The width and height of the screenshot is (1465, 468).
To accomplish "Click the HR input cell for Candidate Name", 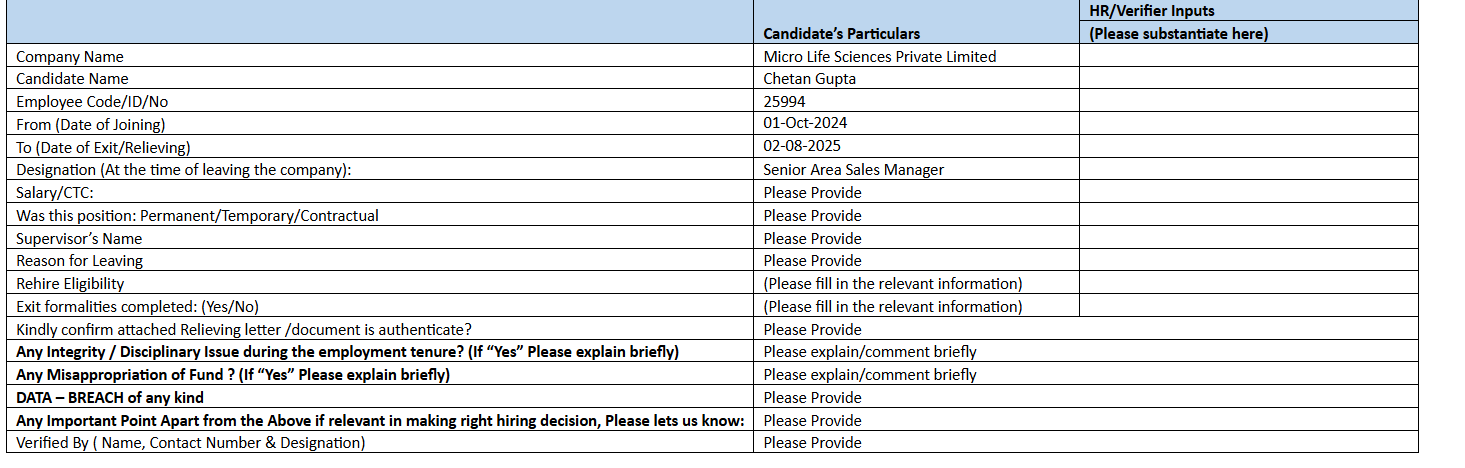I will pos(1248,79).
